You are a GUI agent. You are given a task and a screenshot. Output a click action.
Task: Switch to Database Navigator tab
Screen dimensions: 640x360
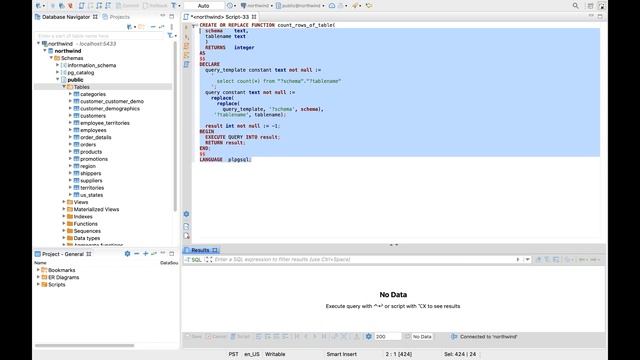(66, 17)
